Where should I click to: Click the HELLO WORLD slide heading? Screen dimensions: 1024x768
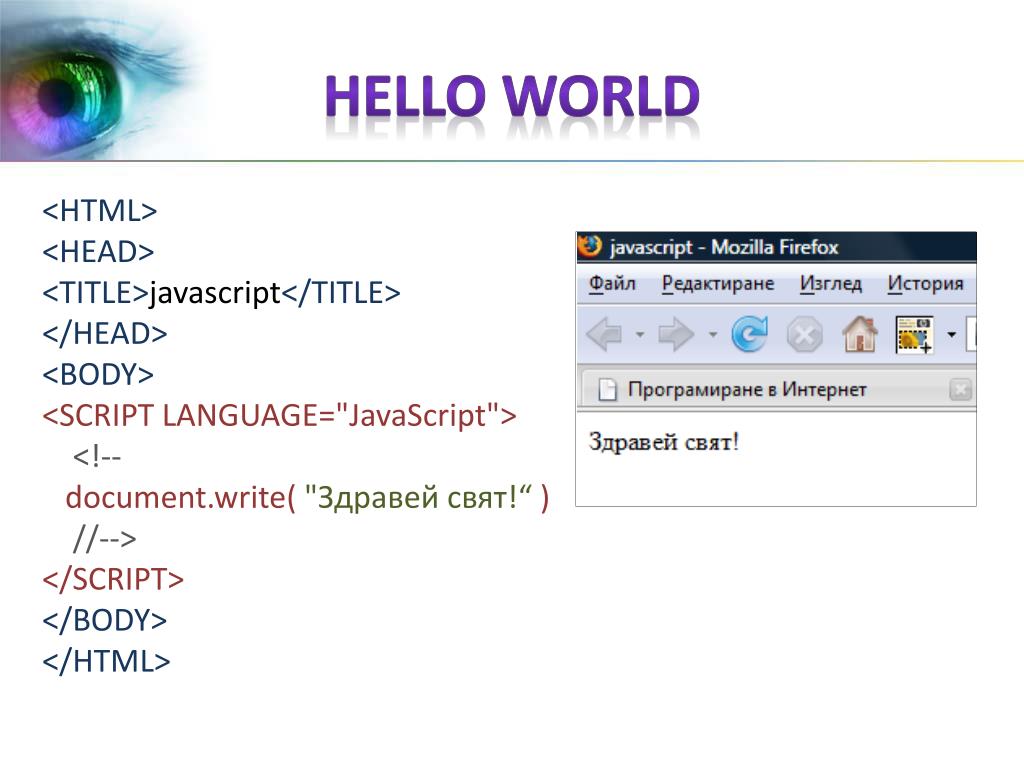(x=513, y=95)
